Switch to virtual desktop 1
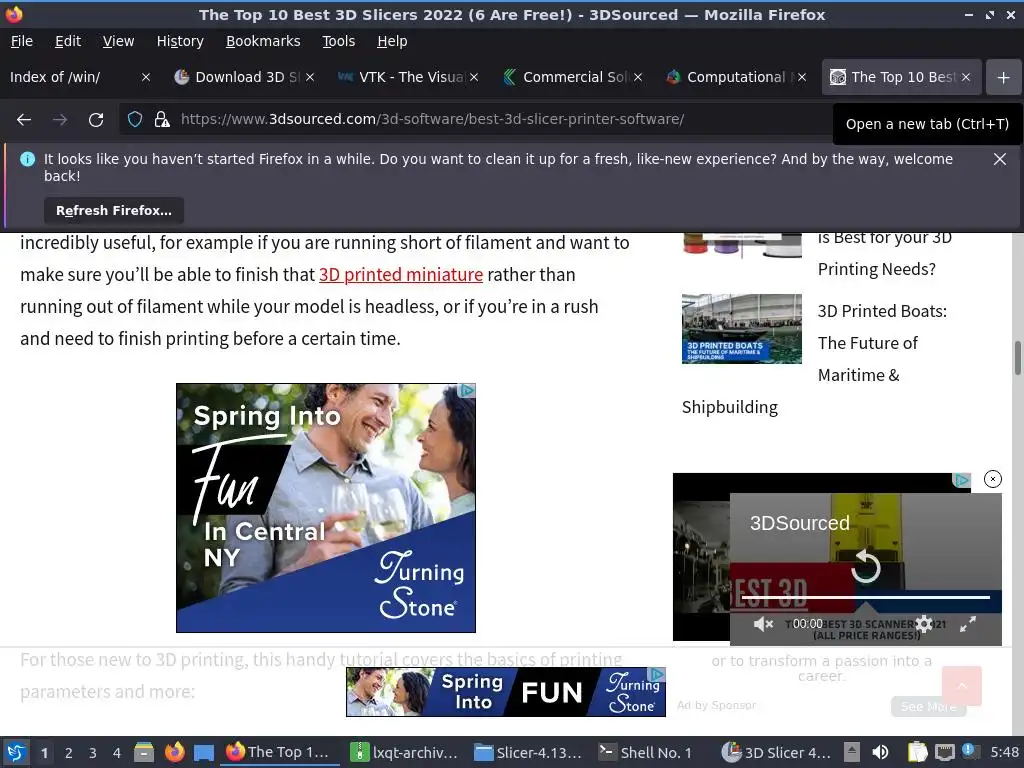Viewport: 1024px width, 768px height. pyautogui.click(x=44, y=753)
